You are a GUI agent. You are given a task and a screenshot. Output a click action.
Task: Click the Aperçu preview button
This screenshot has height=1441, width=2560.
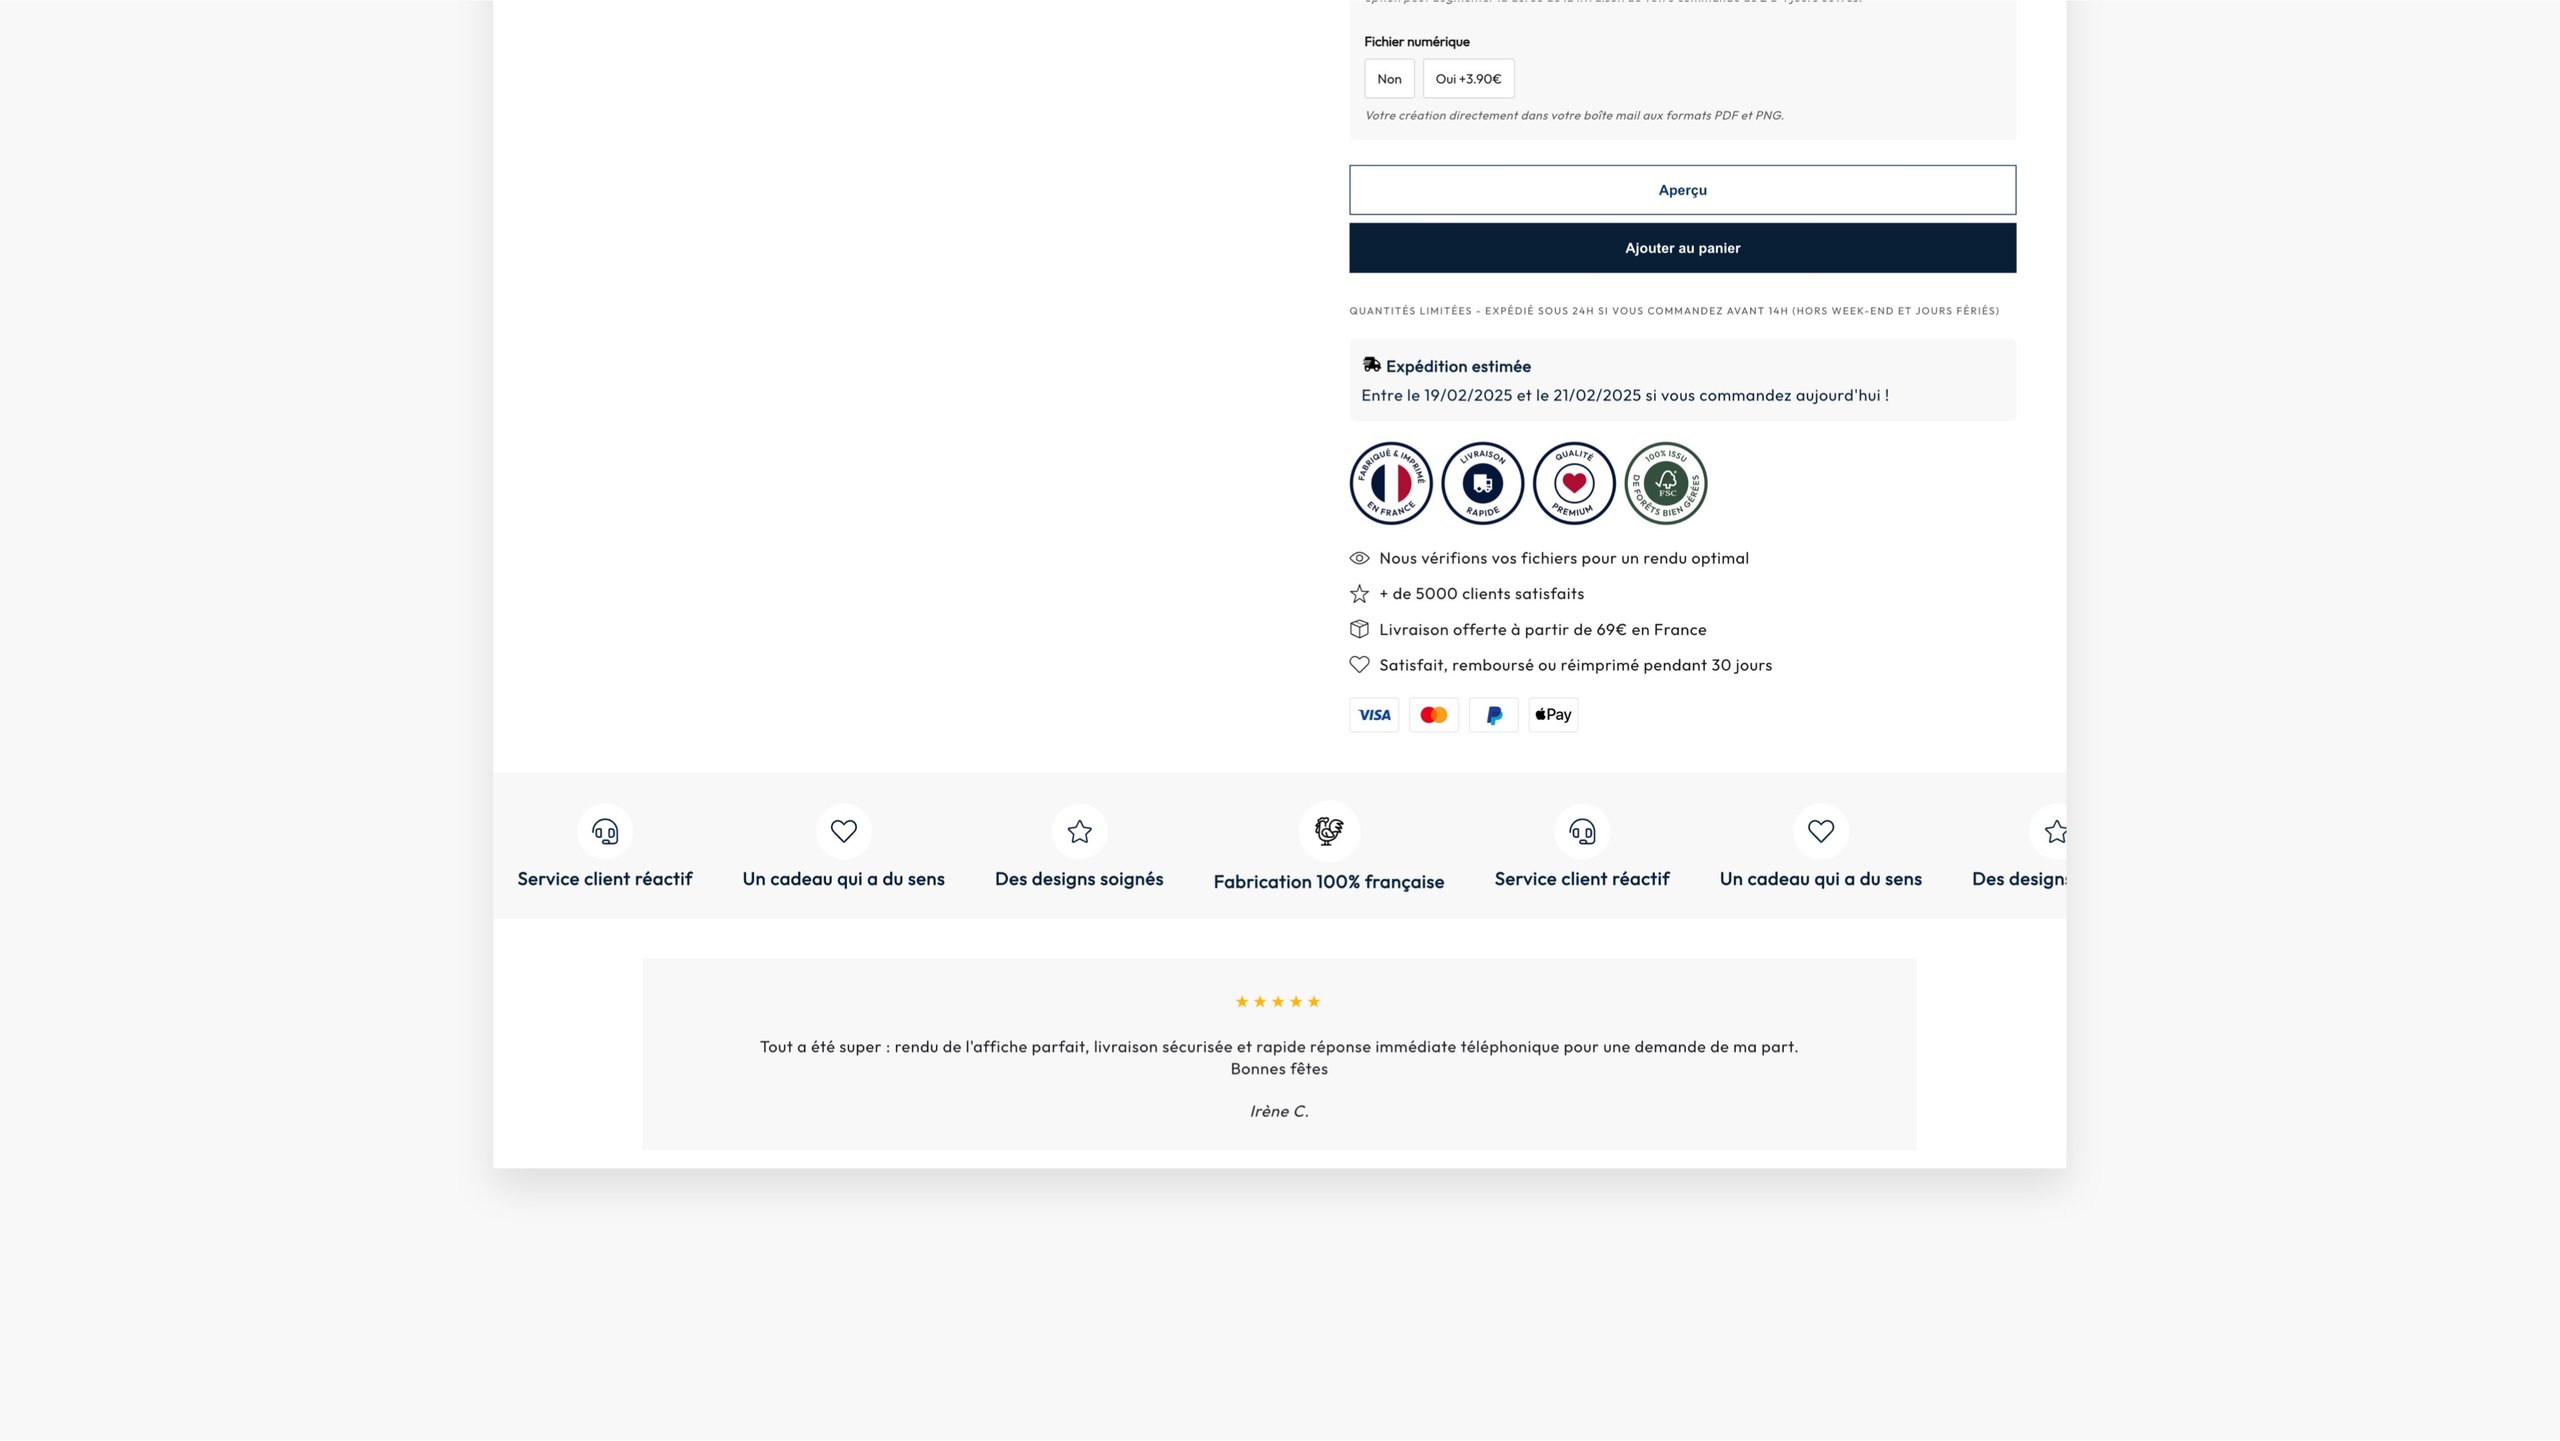1682,190
